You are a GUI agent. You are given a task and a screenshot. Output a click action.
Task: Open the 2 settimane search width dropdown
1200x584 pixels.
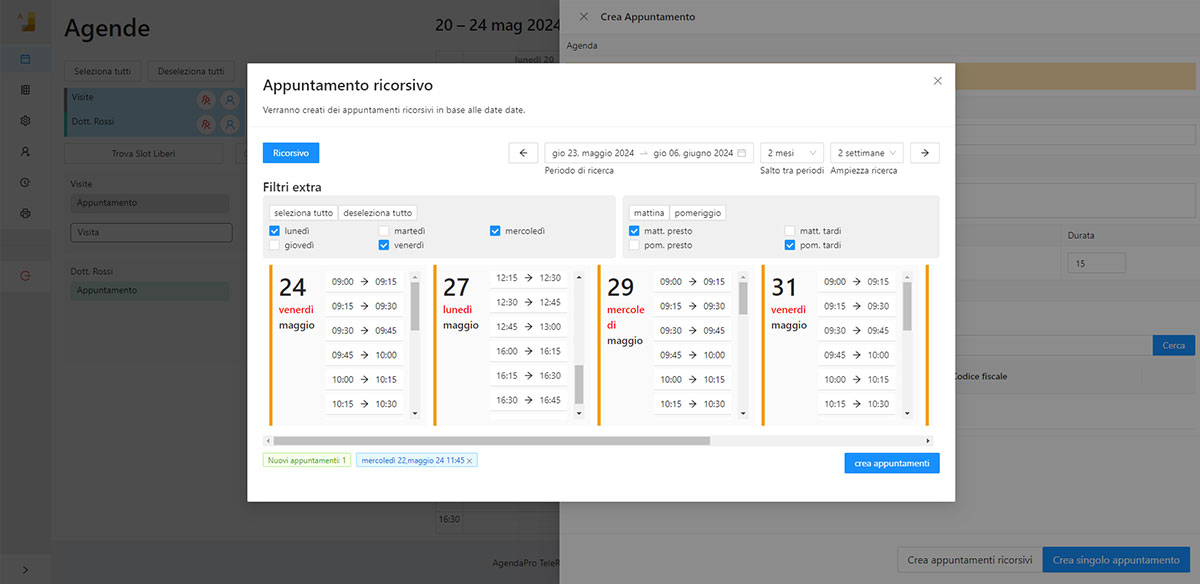[x=866, y=153]
